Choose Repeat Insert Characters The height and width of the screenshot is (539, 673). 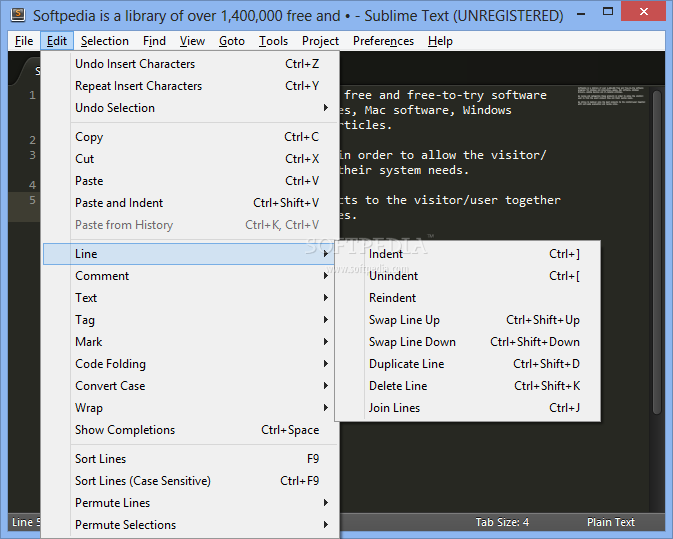coord(191,86)
